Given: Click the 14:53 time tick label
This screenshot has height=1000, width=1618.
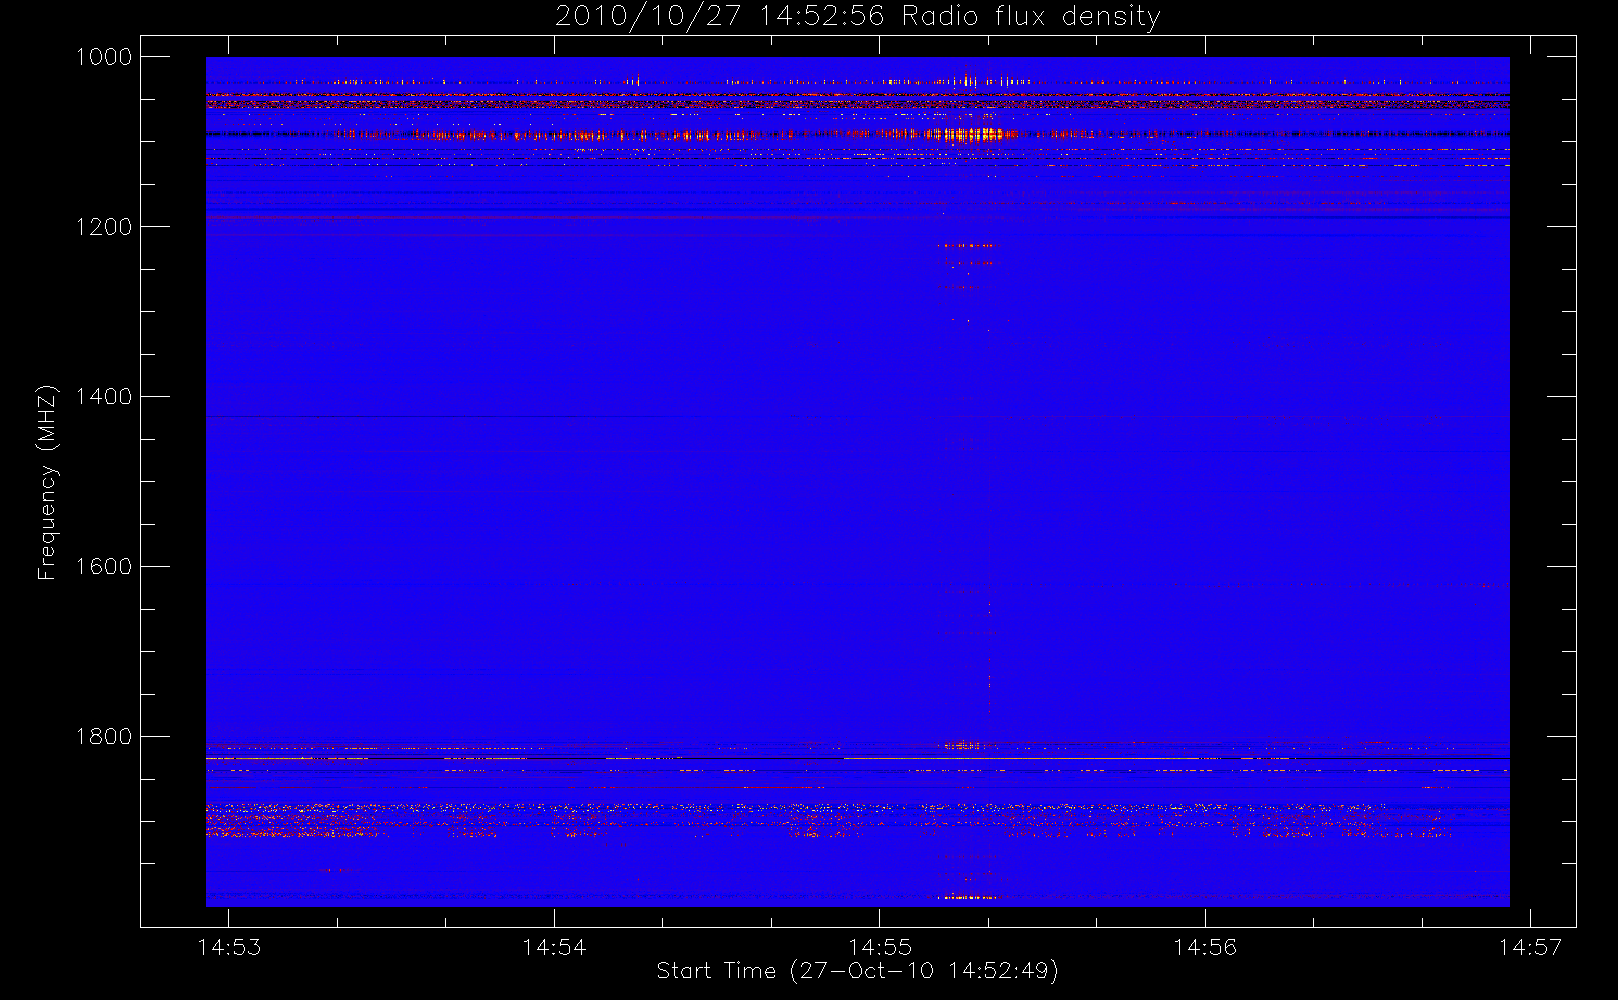Looking at the screenshot, I should pos(229,947).
